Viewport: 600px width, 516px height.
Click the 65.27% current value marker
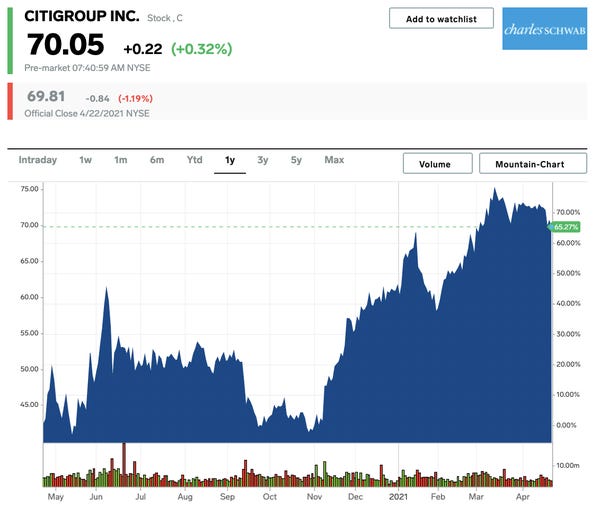point(566,227)
